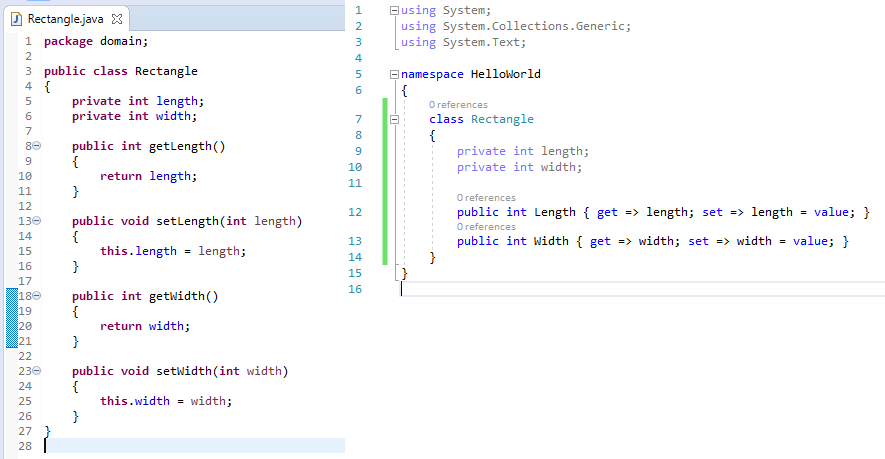This screenshot has height=459, width=885.
Task: Click the Java file icon on the Rectangle.java tab
Action: [x=16, y=19]
